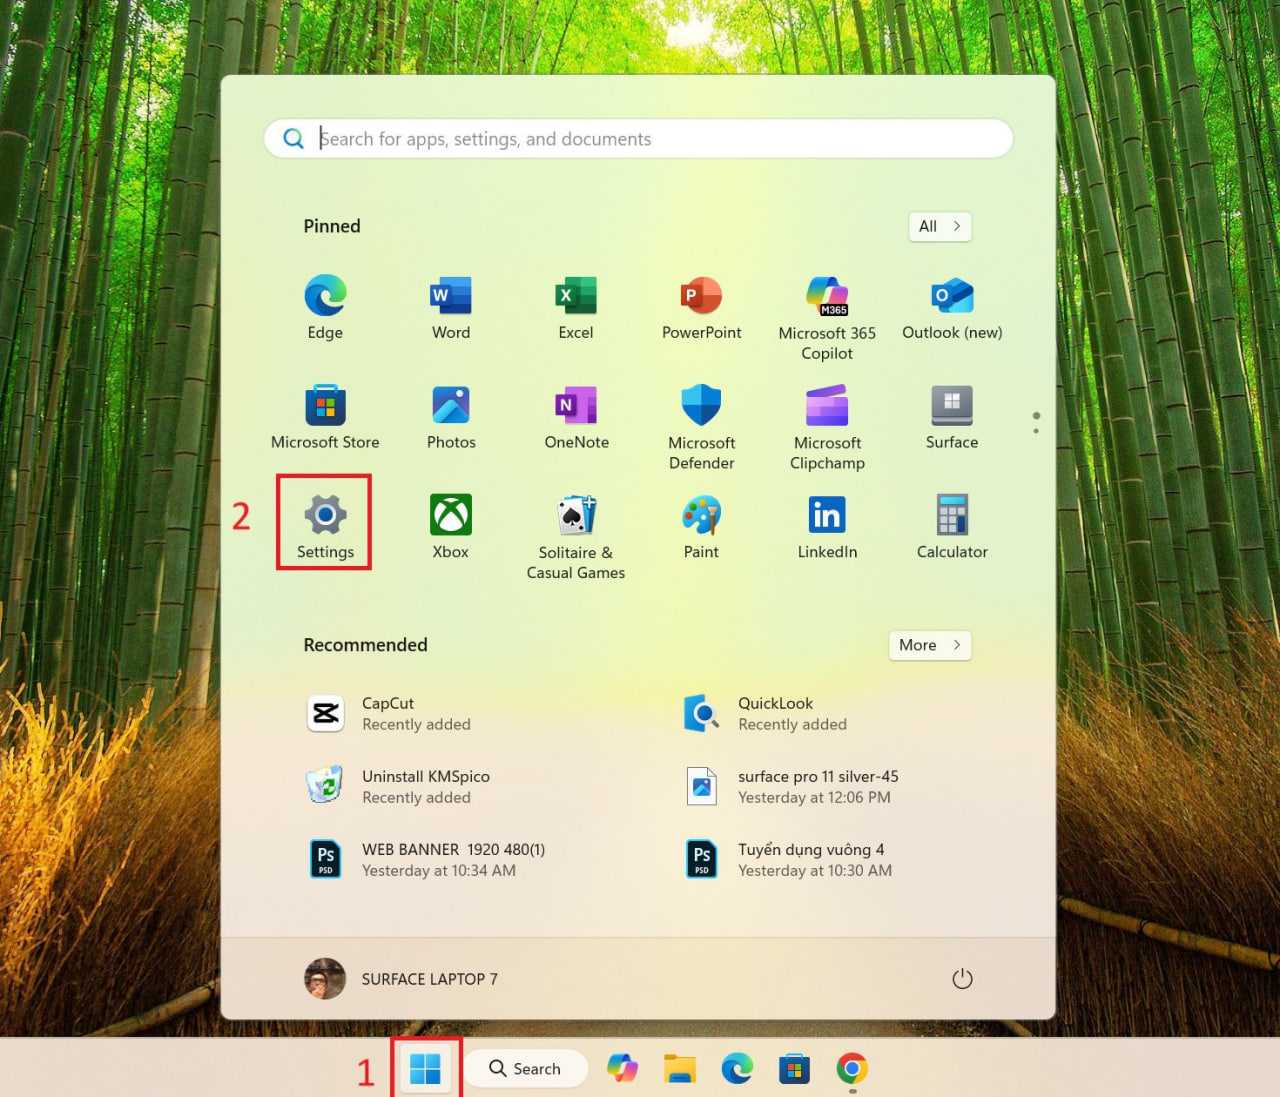Image resolution: width=1280 pixels, height=1097 pixels.
Task: Go to the next pinned apps page dot
Action: tap(1036, 431)
